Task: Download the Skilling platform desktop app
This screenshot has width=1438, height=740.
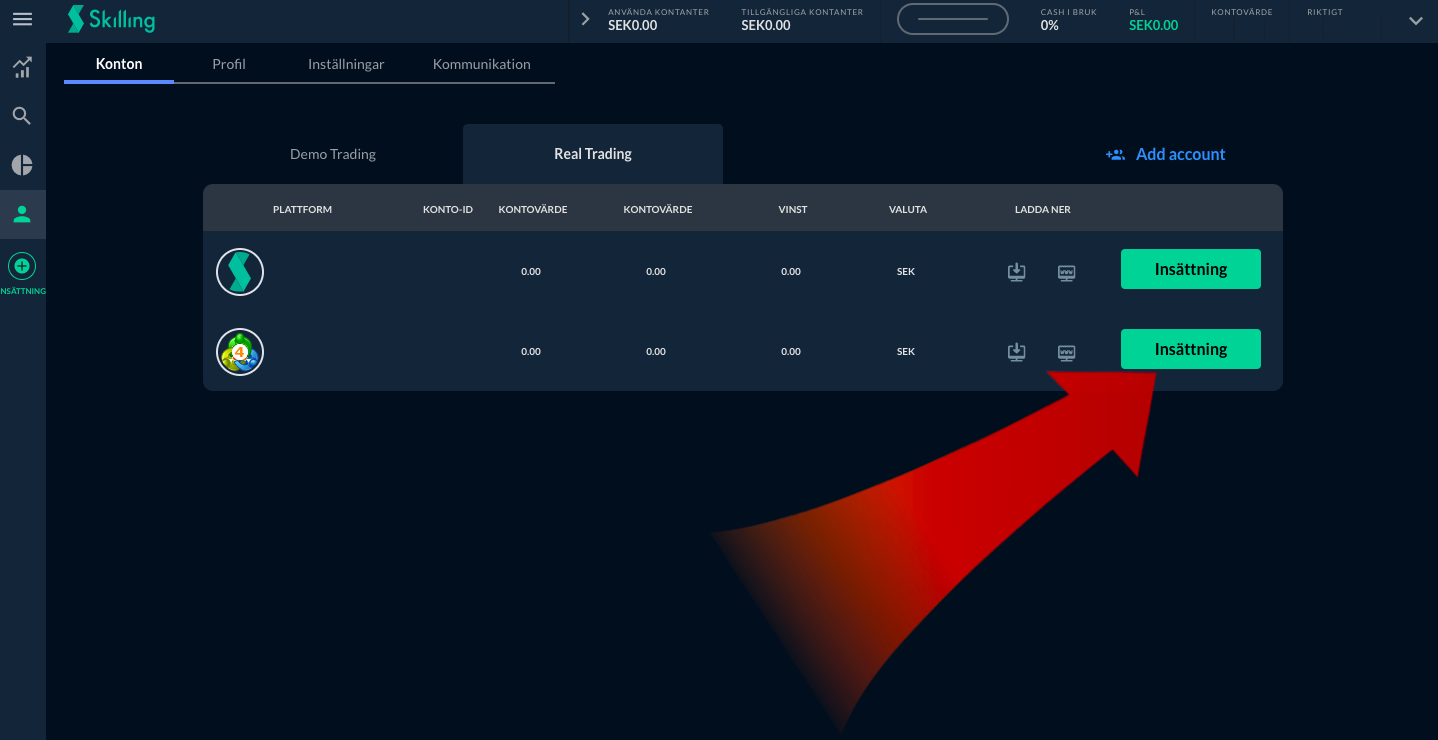Action: [1017, 272]
